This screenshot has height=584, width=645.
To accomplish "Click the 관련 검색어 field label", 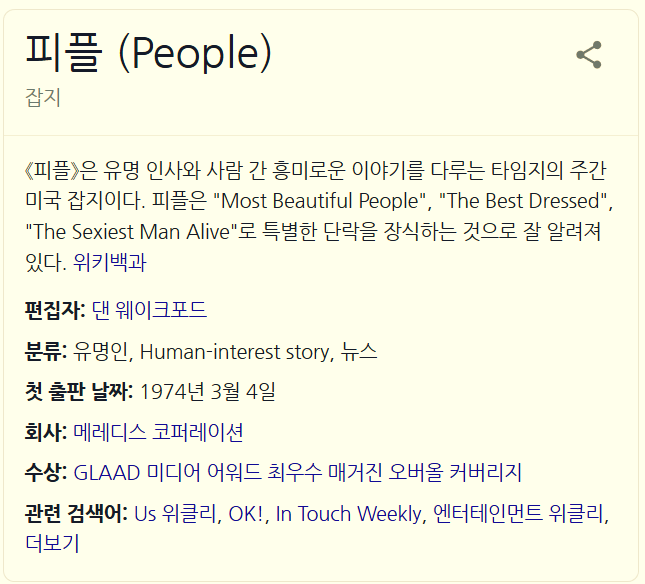I will 77,513.
